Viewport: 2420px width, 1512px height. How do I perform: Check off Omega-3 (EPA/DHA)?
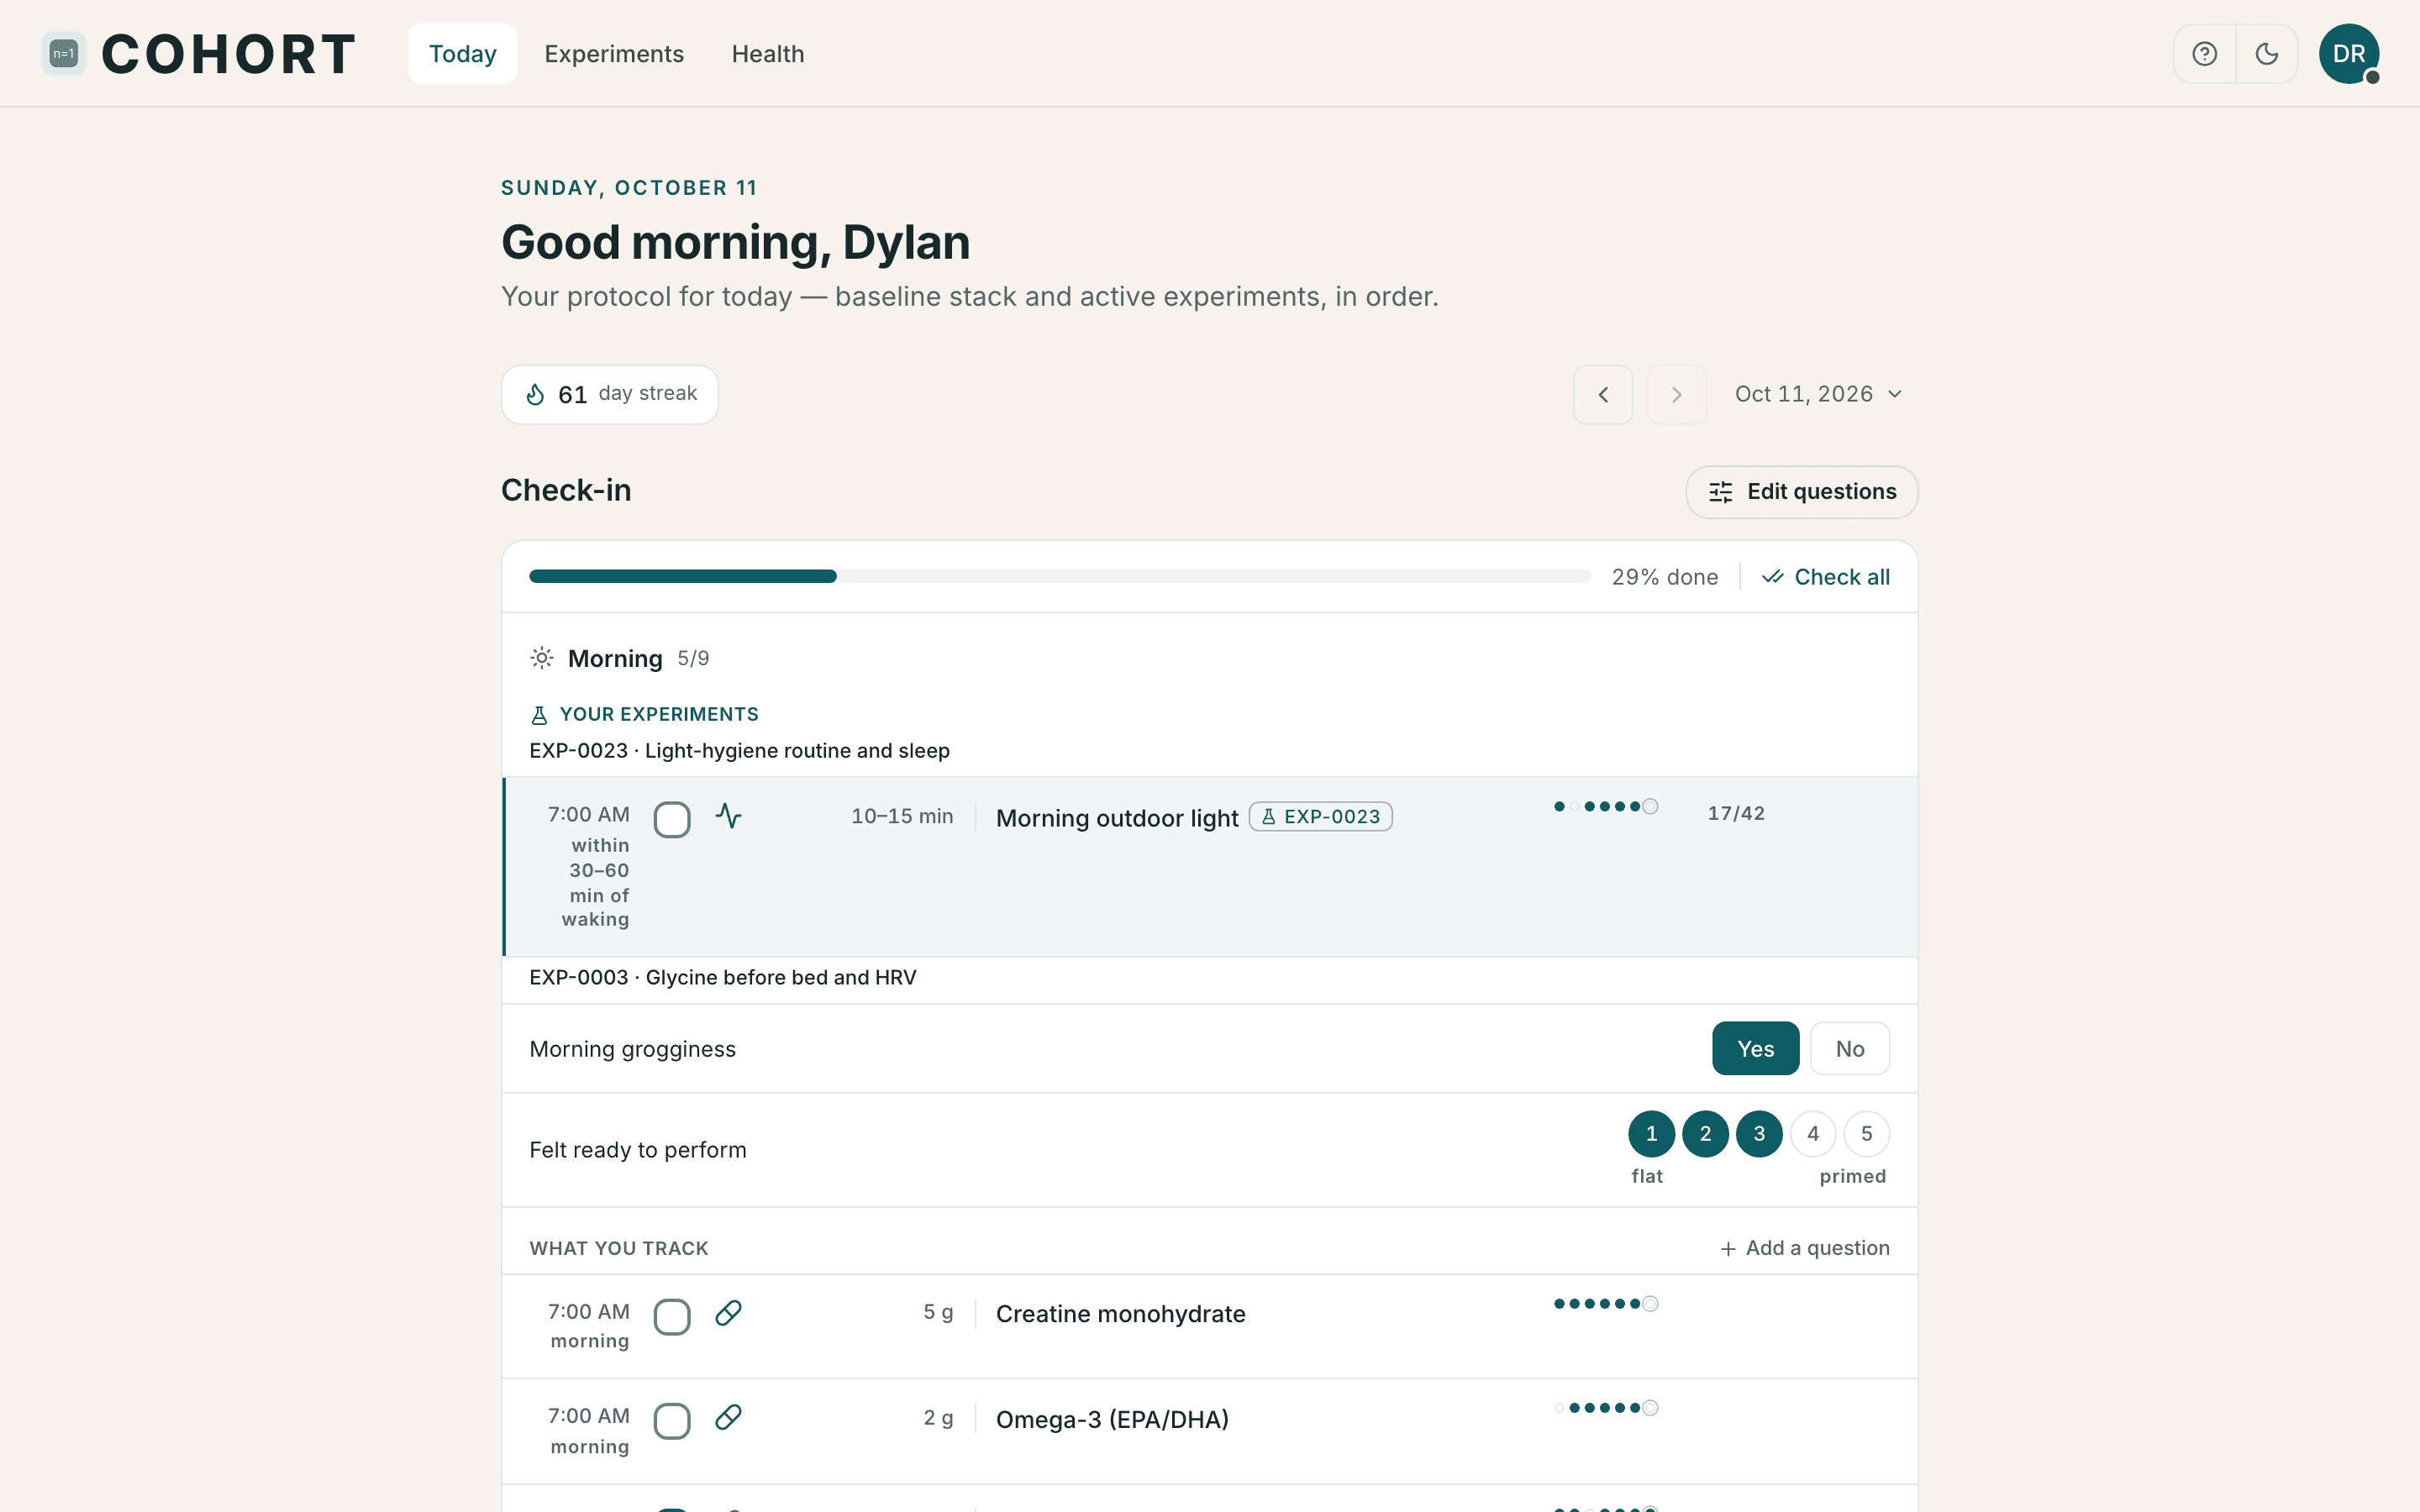[x=672, y=1421]
